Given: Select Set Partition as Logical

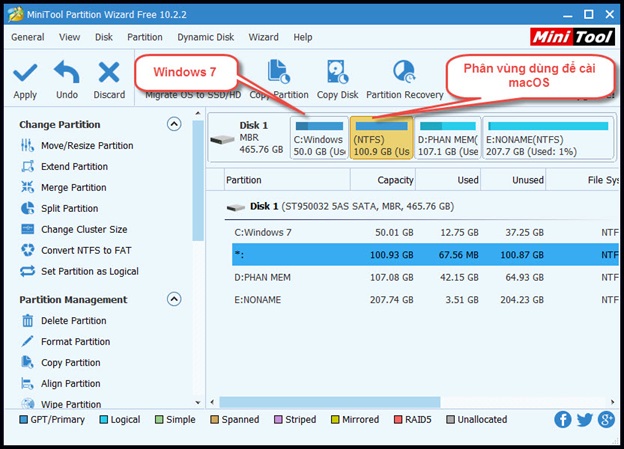Looking at the screenshot, I should point(90,271).
